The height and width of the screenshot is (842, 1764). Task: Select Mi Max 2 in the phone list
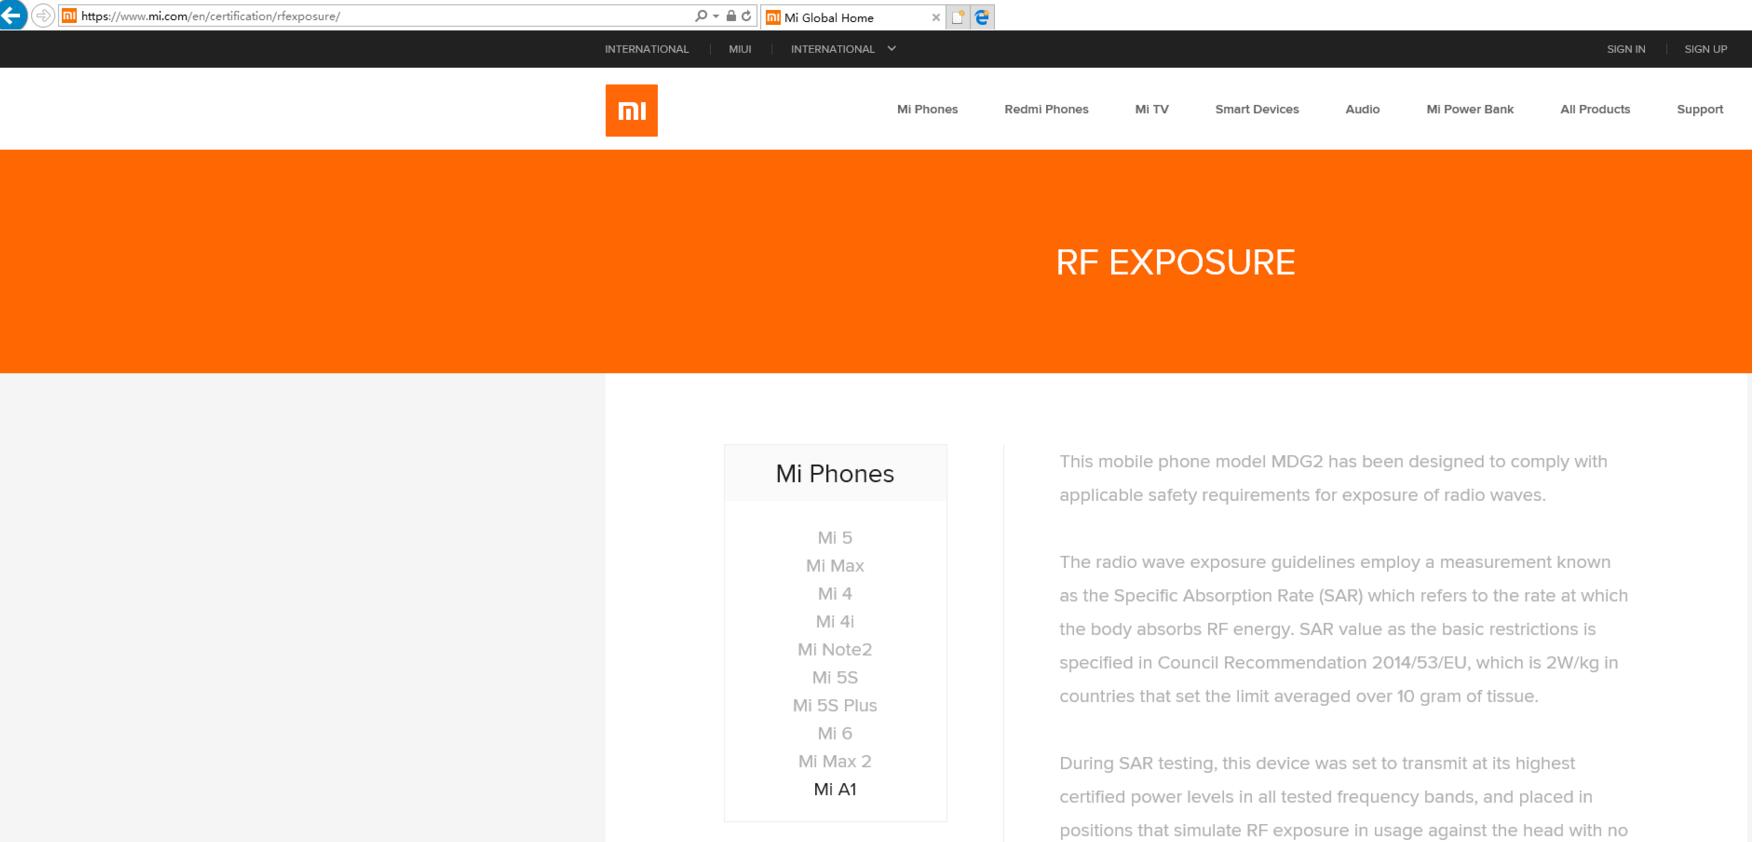(835, 762)
